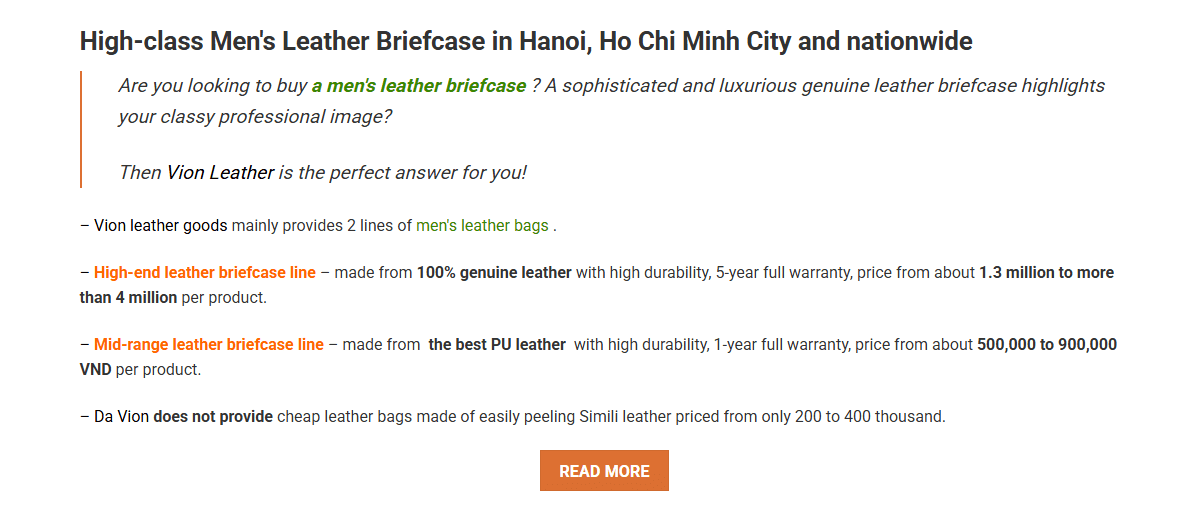
Task: Open "High-end leather briefcase line" orange link
Action: pos(205,273)
